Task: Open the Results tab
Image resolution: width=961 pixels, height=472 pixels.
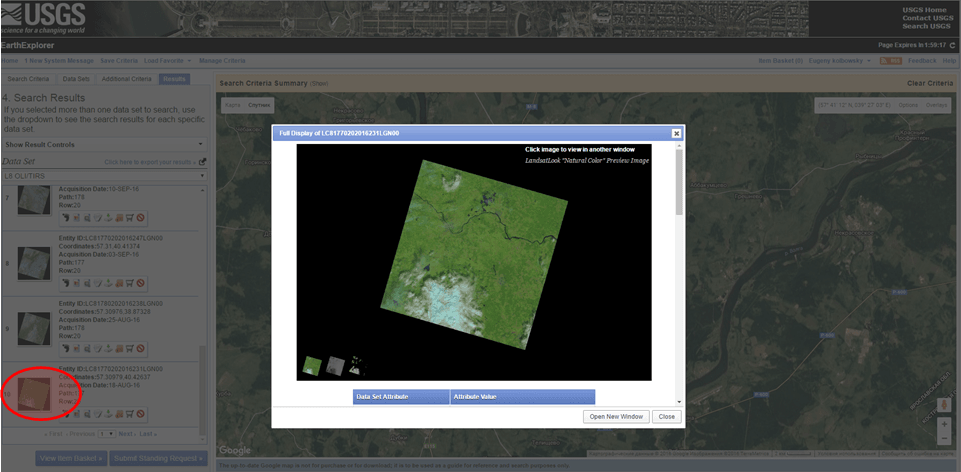Action: point(175,78)
